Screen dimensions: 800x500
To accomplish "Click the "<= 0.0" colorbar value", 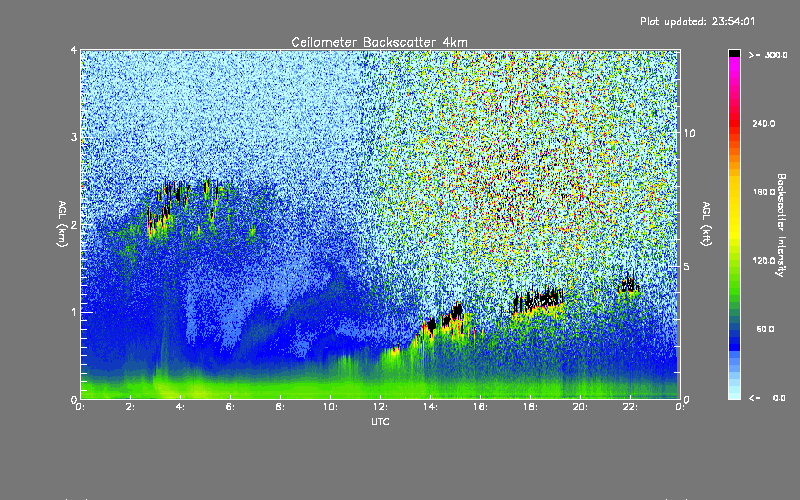I will [767, 398].
